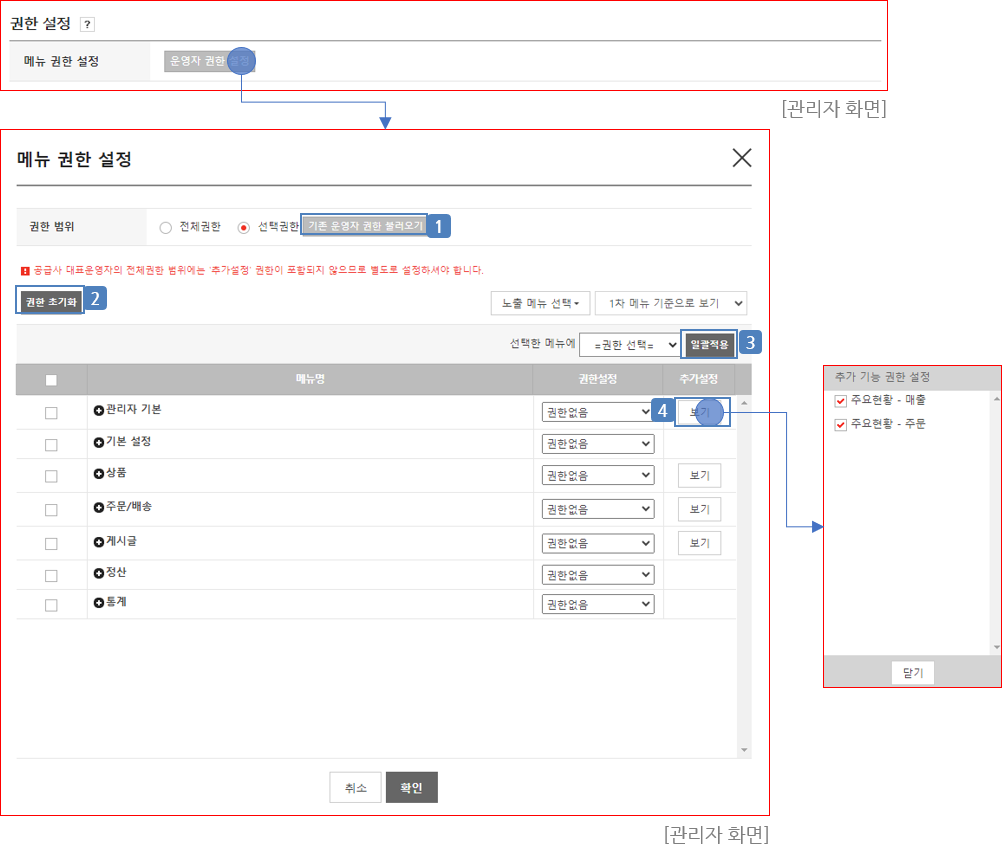Expand the 주문/배송 plus icon
1002x857 pixels.
pyautogui.click(x=98, y=507)
